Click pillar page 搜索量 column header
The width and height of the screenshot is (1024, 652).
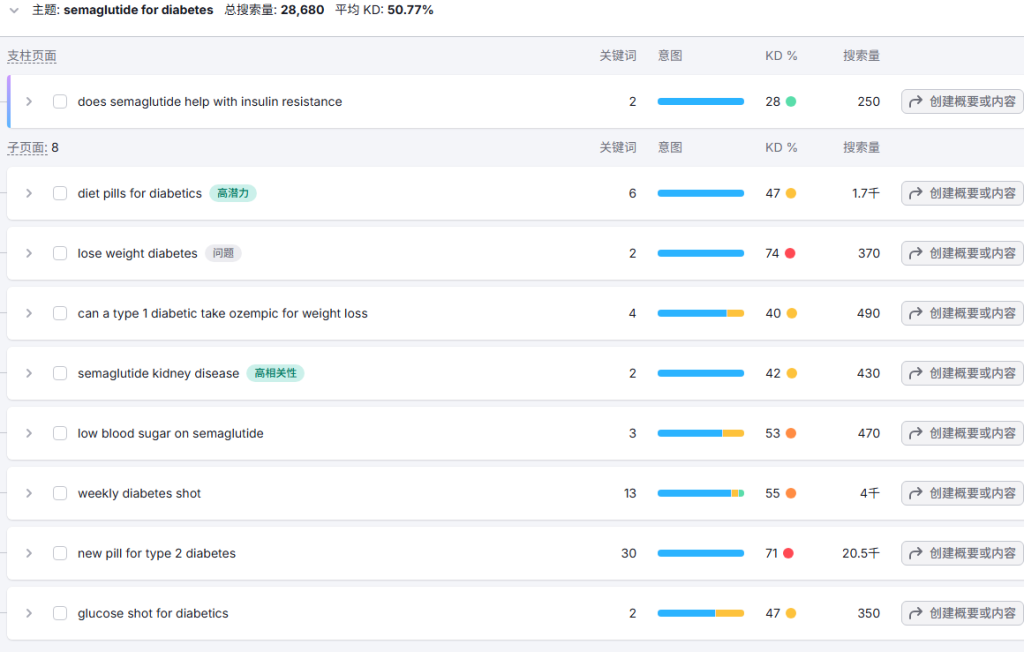[x=861, y=56]
